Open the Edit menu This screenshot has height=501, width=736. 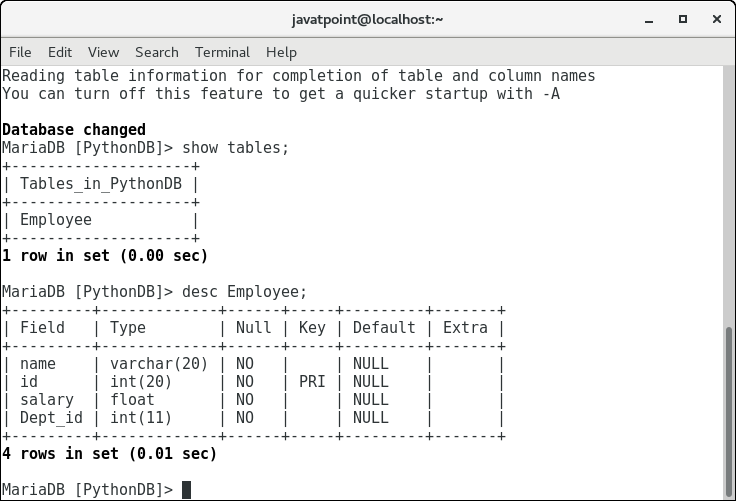(x=60, y=52)
